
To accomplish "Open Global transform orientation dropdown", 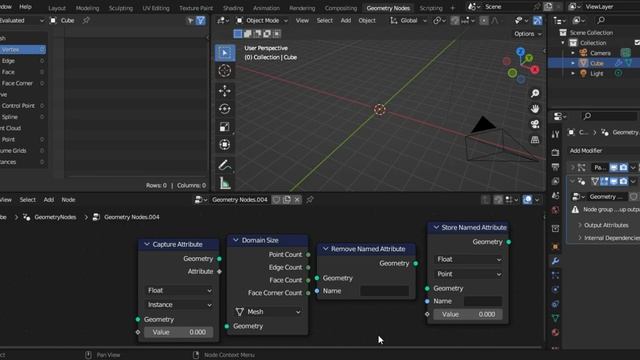I will 408,20.
